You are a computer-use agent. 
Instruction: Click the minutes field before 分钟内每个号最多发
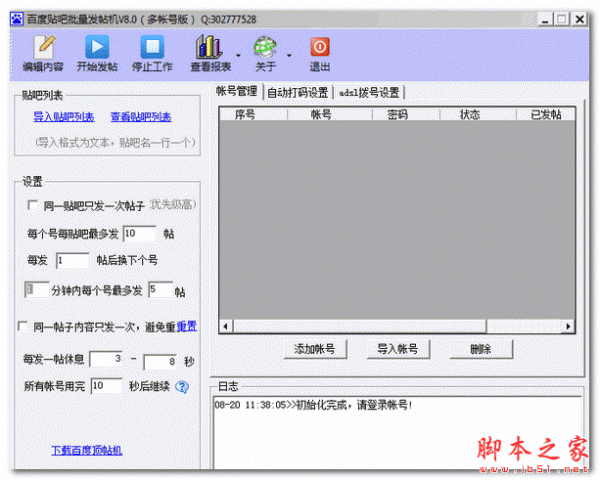click(x=37, y=290)
